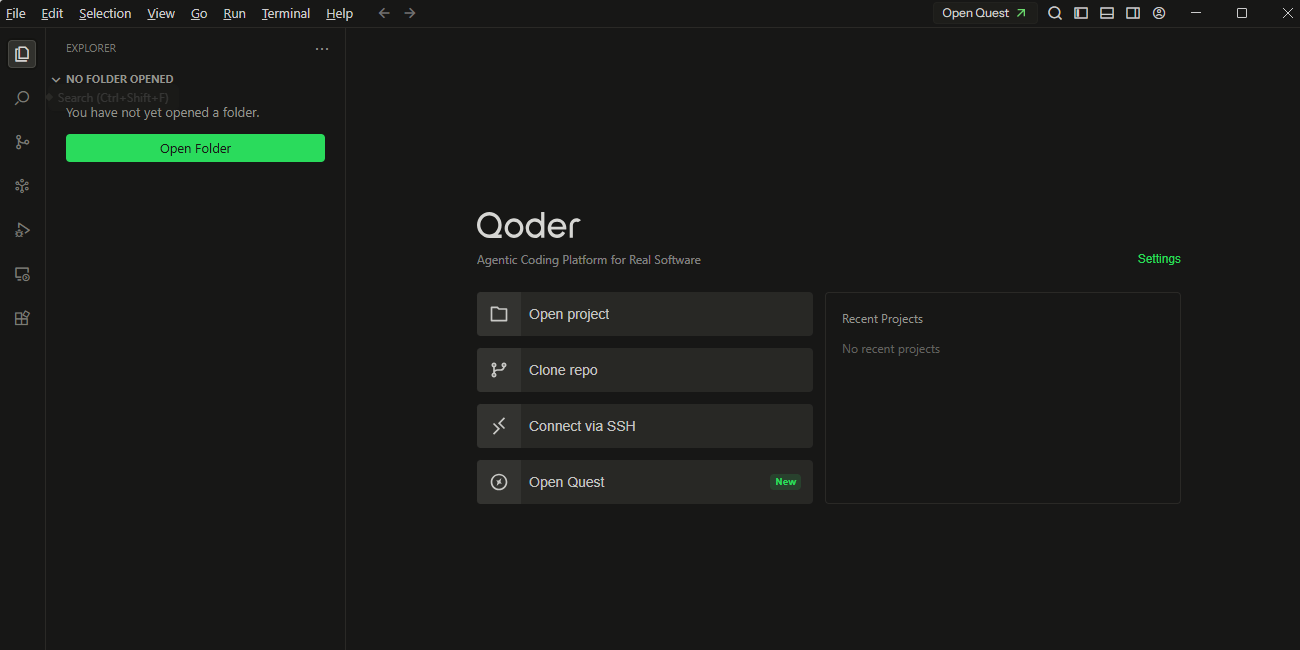Click the remote icon on Connect via SSH

coord(499,426)
